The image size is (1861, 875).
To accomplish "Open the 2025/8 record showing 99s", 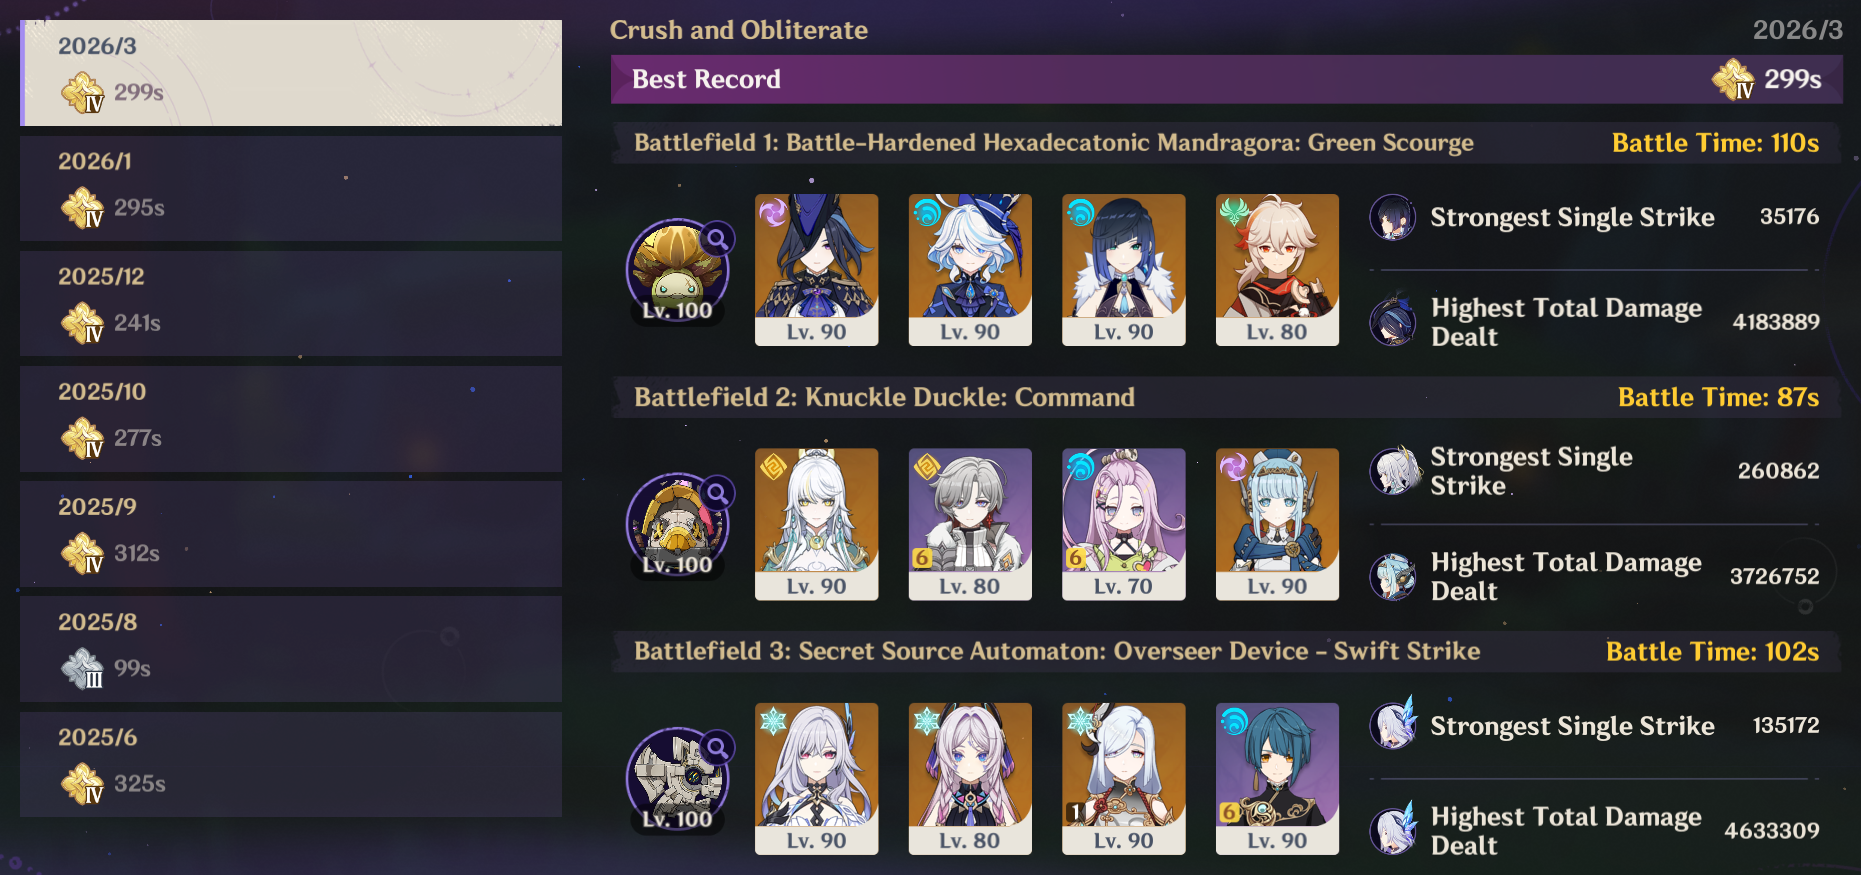I will (x=291, y=649).
